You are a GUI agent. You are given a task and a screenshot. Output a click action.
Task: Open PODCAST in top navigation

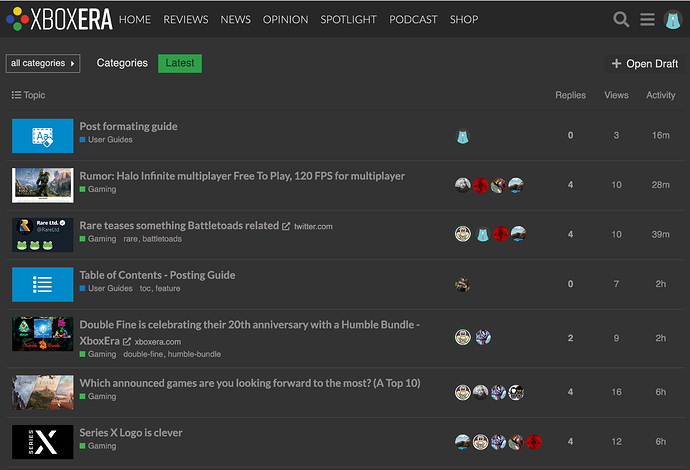[x=413, y=19]
